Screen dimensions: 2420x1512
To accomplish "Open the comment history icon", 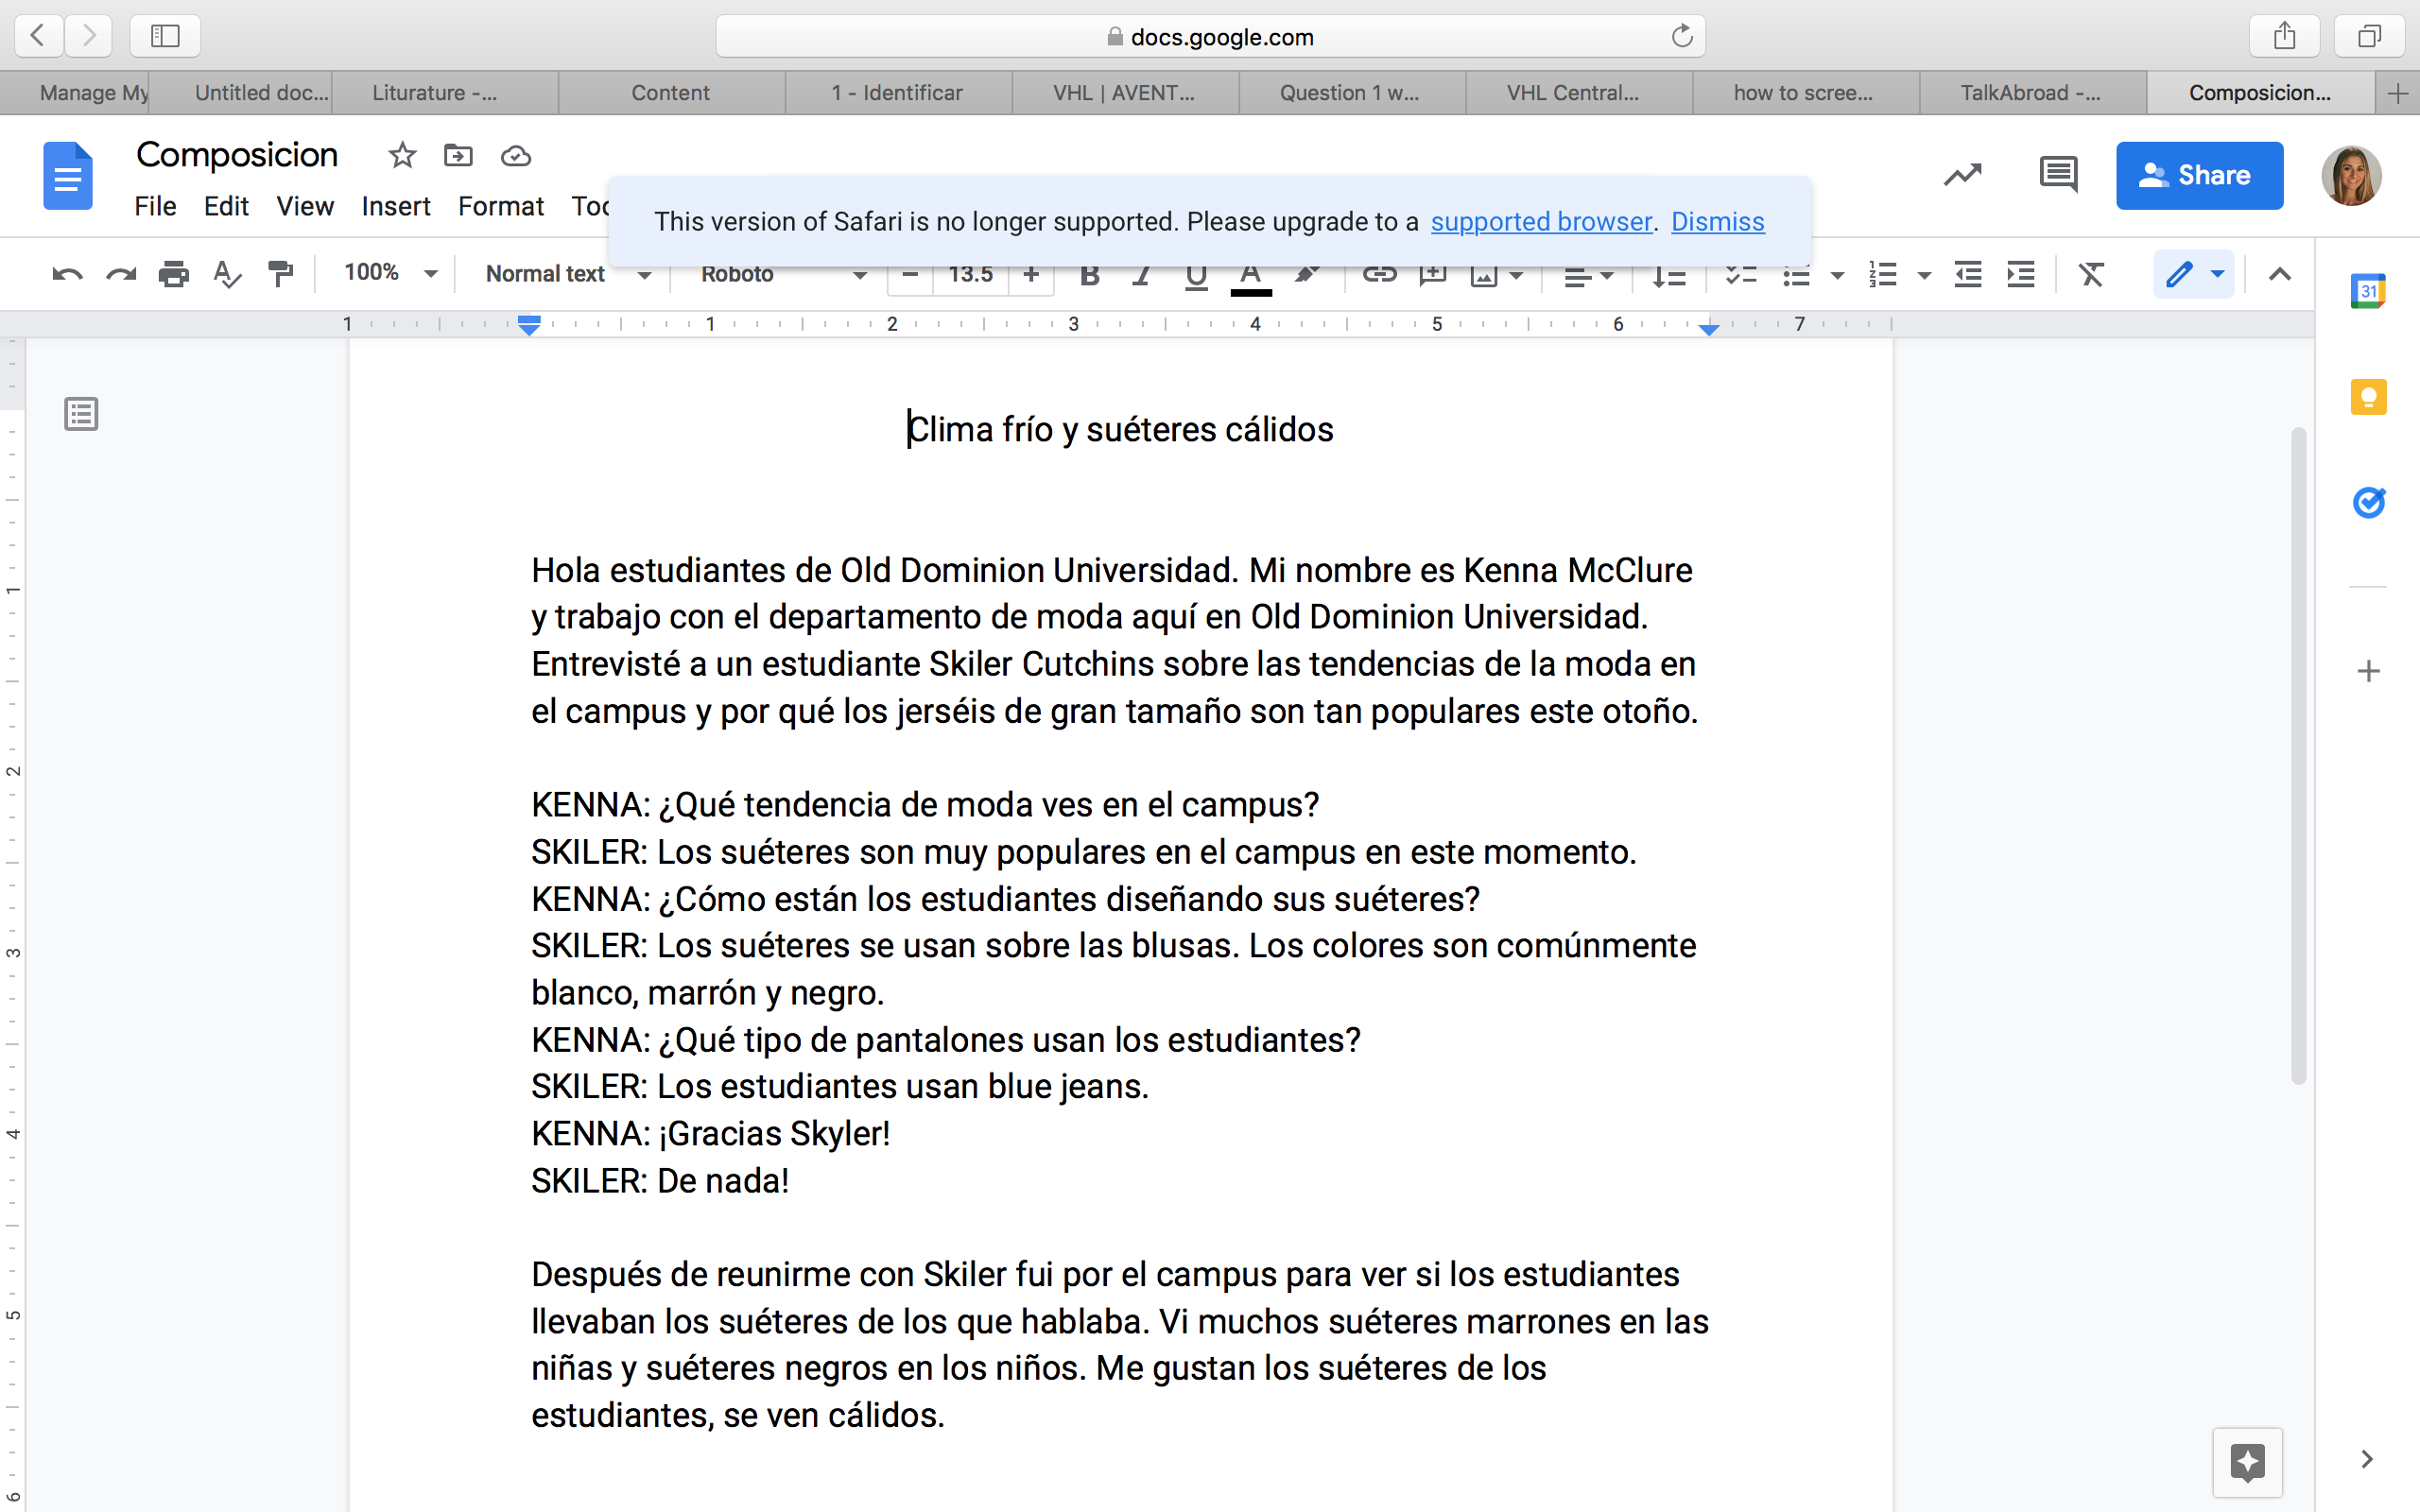I will click(x=2058, y=175).
